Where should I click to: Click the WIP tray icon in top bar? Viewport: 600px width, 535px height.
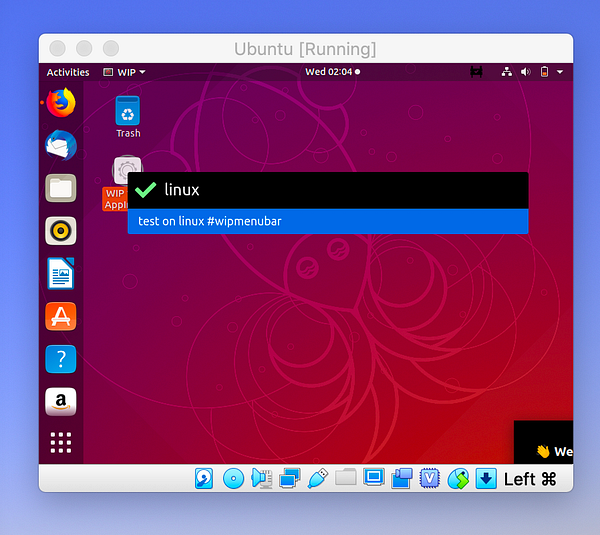(476, 72)
